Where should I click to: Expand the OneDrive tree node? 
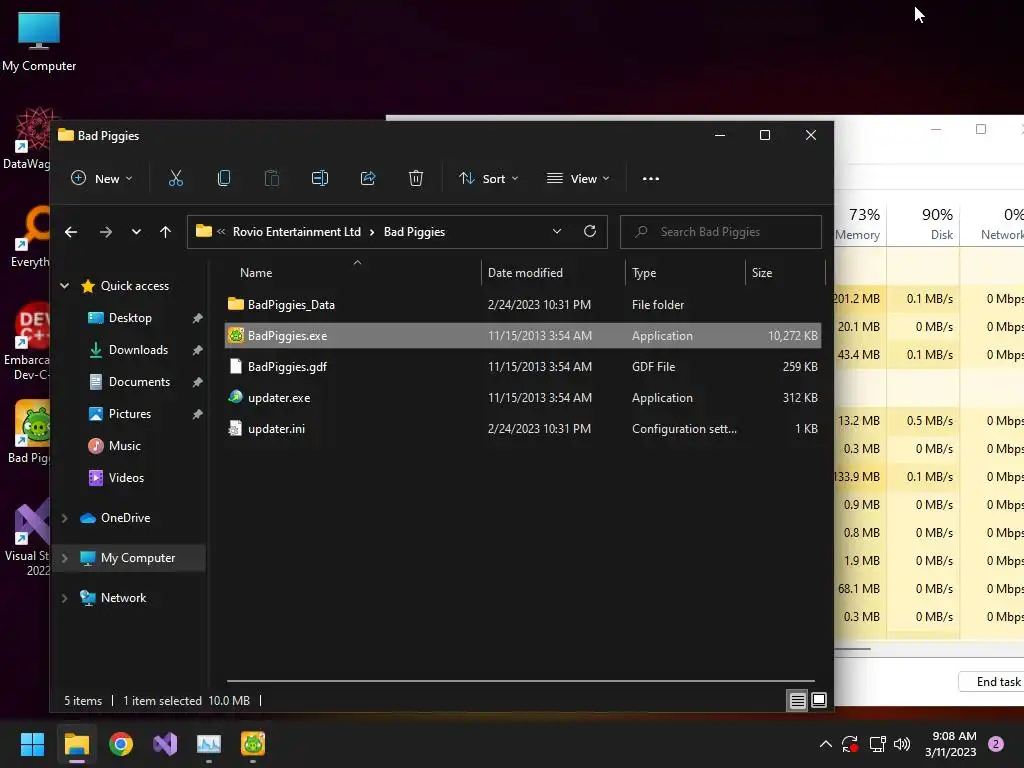(x=65, y=518)
